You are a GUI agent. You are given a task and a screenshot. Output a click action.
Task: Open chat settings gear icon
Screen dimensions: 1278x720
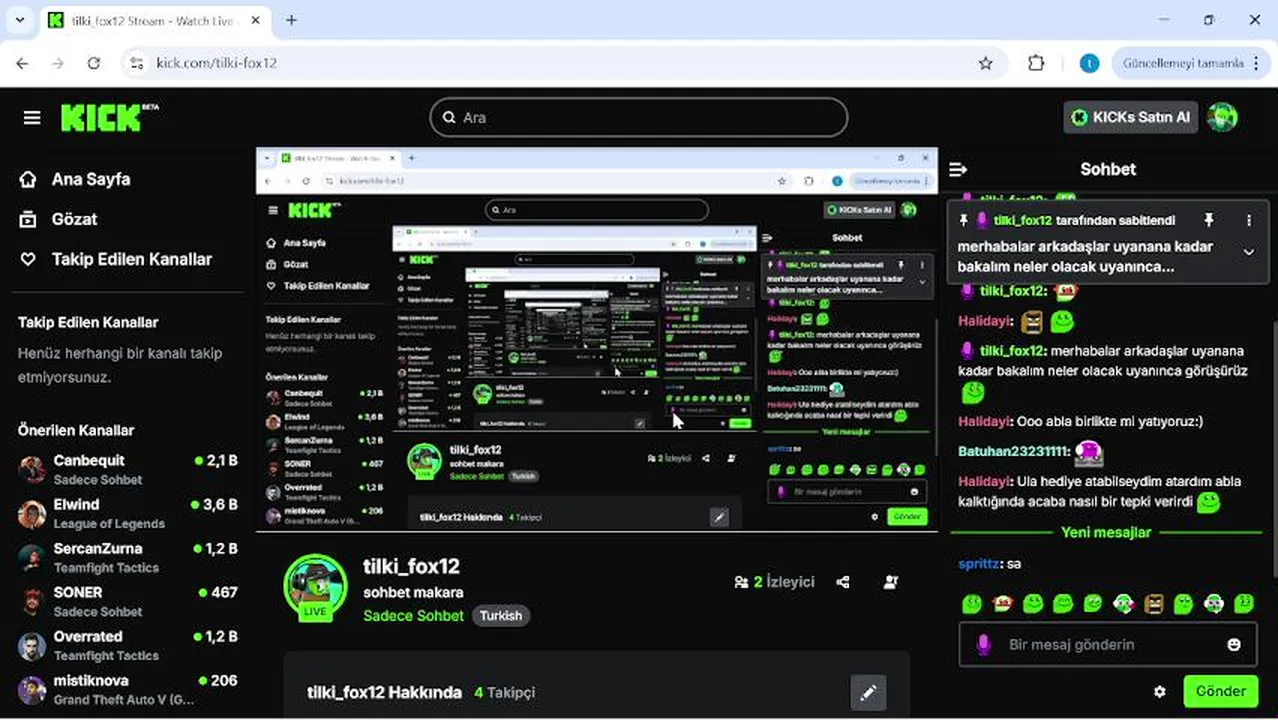[1160, 691]
